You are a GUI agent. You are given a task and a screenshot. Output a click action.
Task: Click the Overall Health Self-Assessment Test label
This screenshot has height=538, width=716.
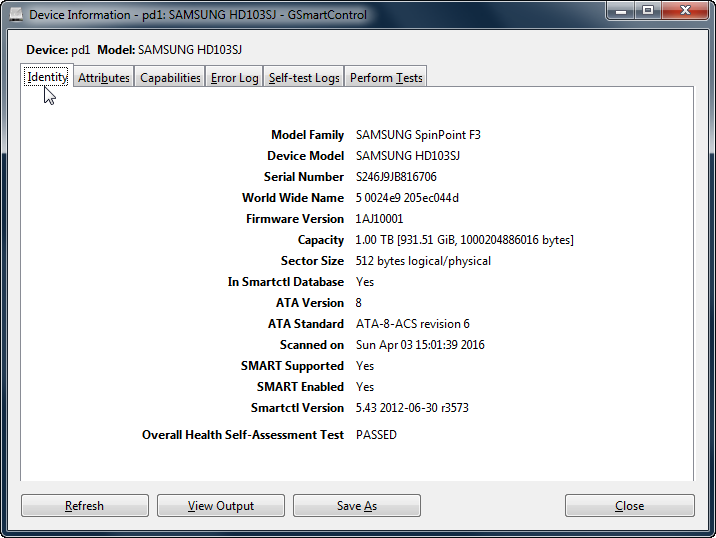(x=242, y=435)
